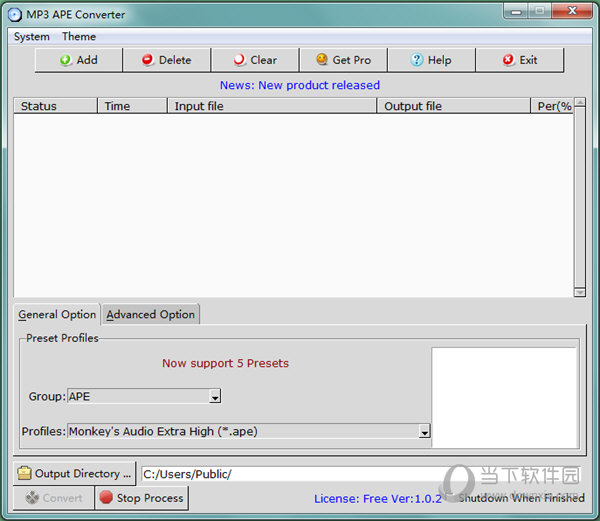Click the Status column header
This screenshot has height=521, width=600.
click(55, 106)
